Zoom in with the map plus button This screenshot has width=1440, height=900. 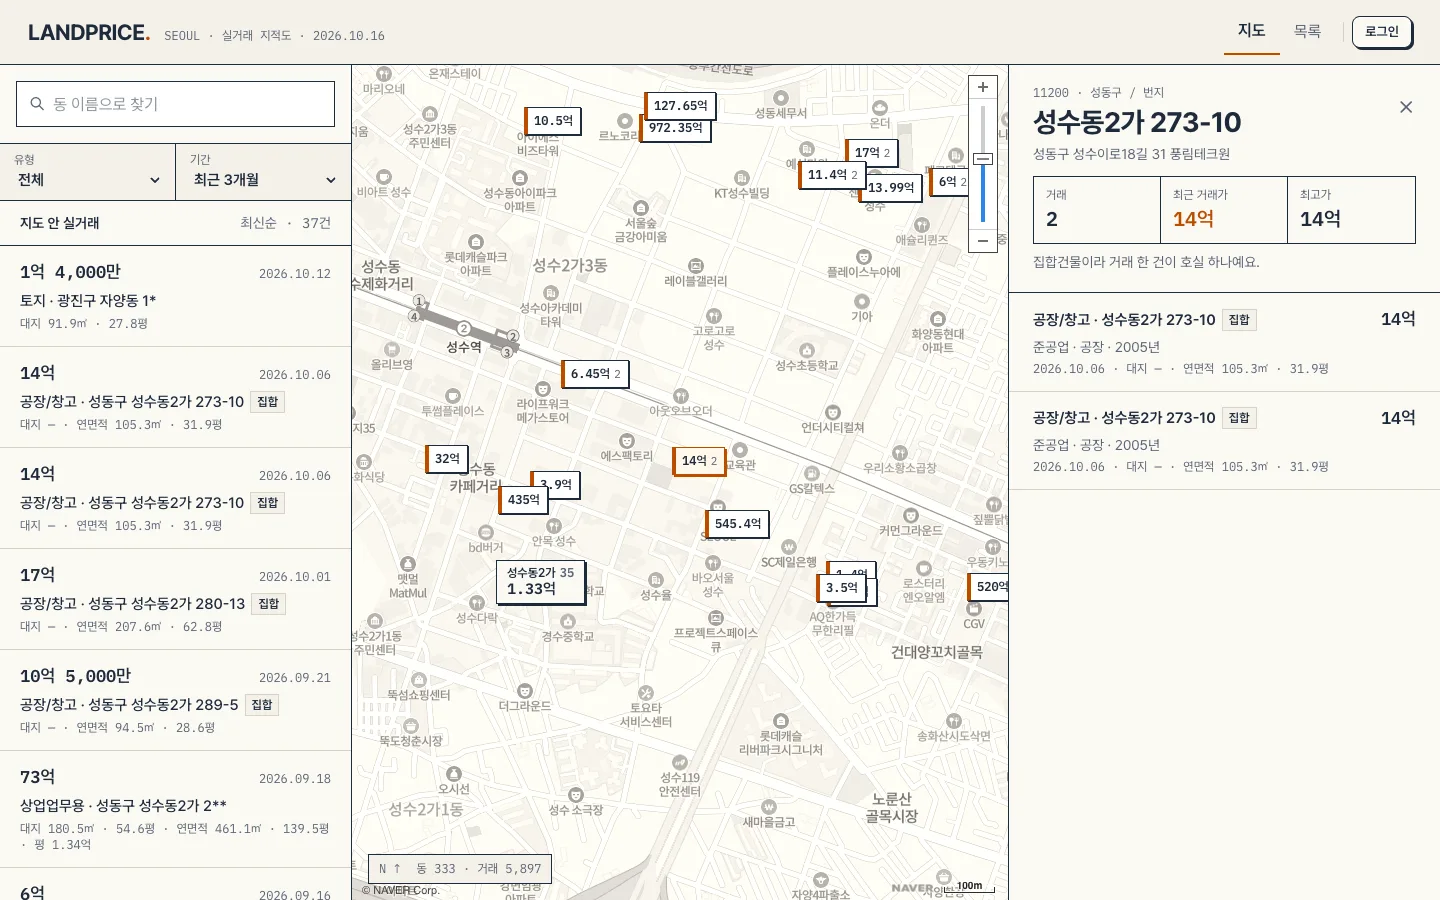983,87
